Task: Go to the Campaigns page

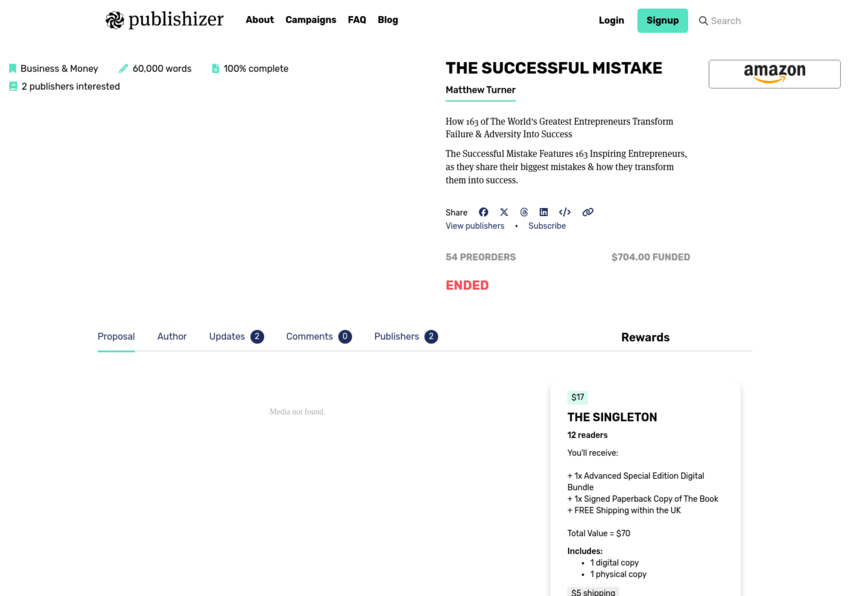Action: [311, 20]
